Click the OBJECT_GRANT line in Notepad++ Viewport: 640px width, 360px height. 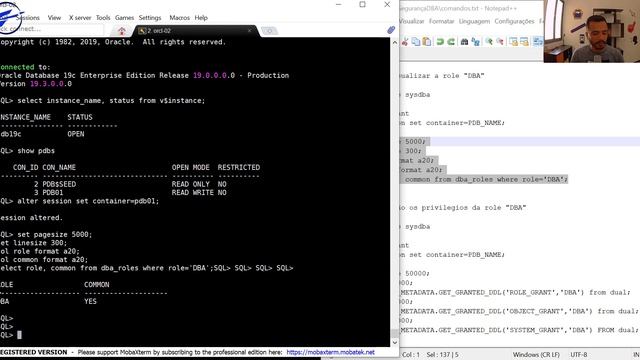click(x=519, y=311)
